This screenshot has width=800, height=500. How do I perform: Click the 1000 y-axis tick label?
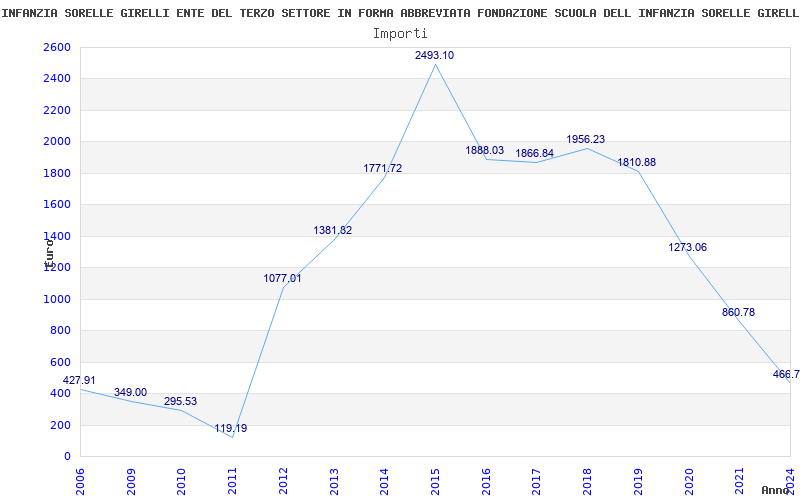[x=57, y=299]
